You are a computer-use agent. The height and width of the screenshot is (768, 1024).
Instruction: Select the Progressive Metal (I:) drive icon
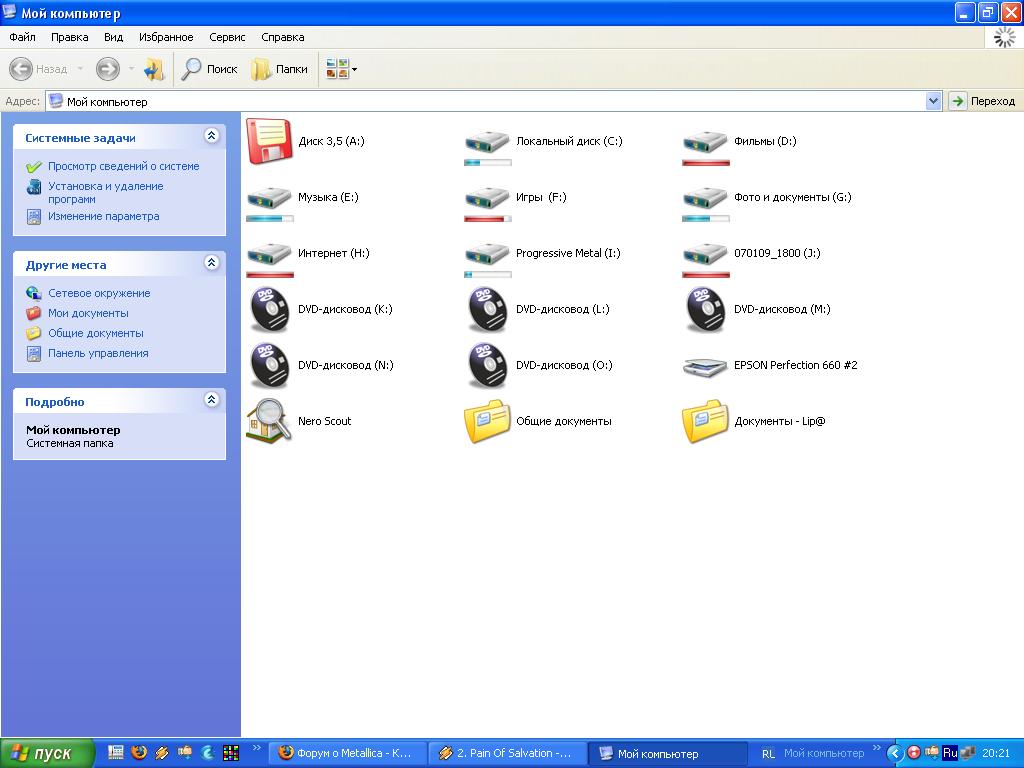pyautogui.click(x=487, y=253)
